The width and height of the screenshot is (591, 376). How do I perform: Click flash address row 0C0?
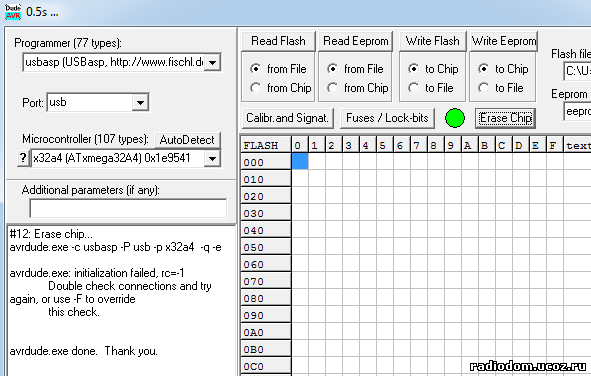[x=266, y=366]
